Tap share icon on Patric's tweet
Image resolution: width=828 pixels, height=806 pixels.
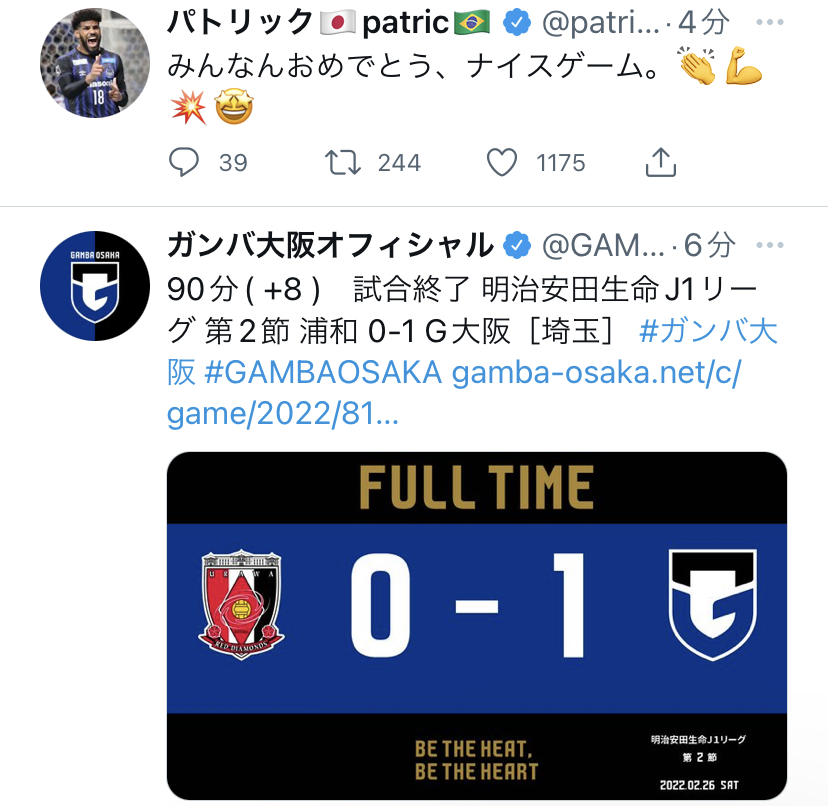[662, 163]
